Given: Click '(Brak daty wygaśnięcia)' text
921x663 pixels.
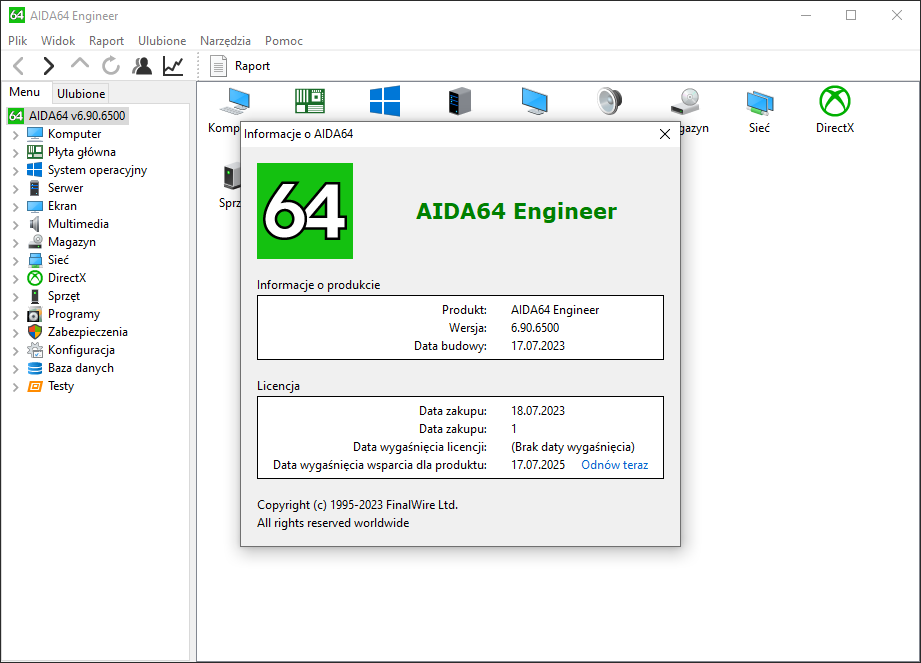Looking at the screenshot, I should pyautogui.click(x=573, y=447).
